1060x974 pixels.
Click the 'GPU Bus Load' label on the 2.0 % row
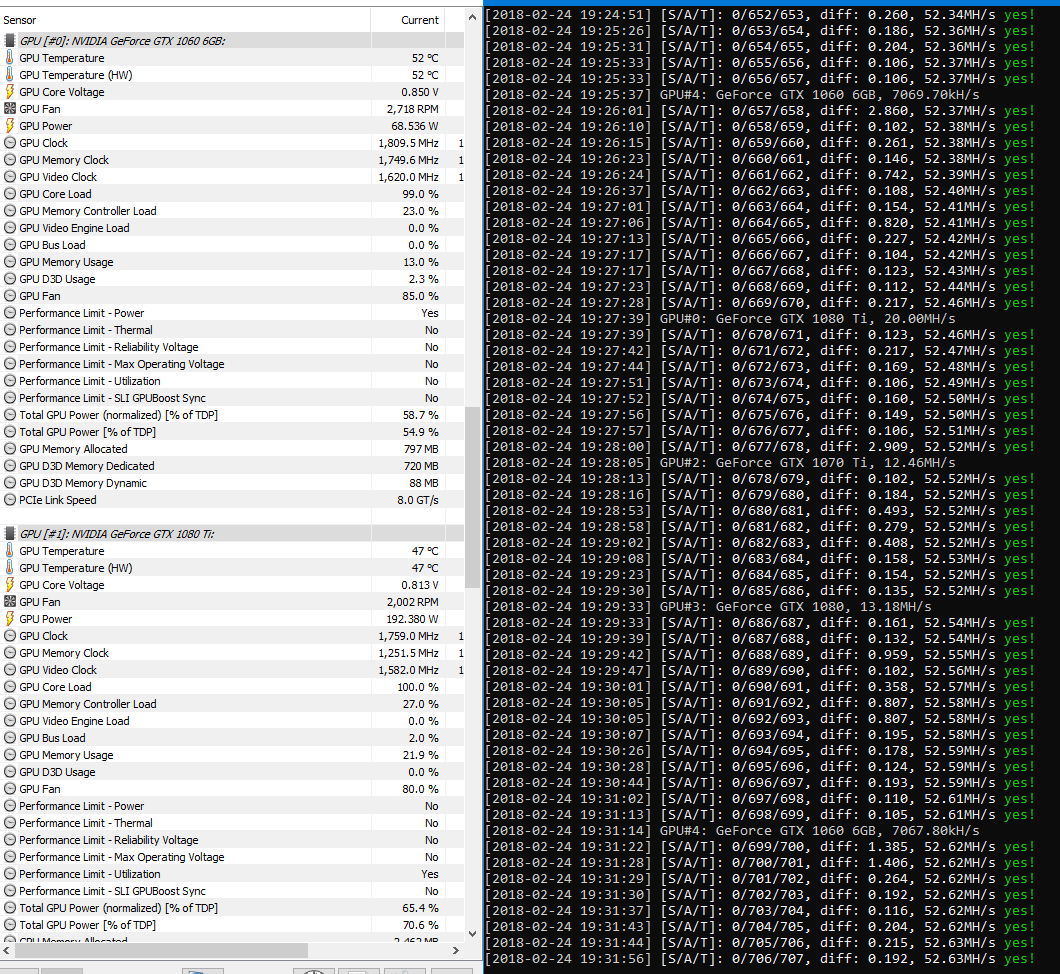click(x=52, y=738)
